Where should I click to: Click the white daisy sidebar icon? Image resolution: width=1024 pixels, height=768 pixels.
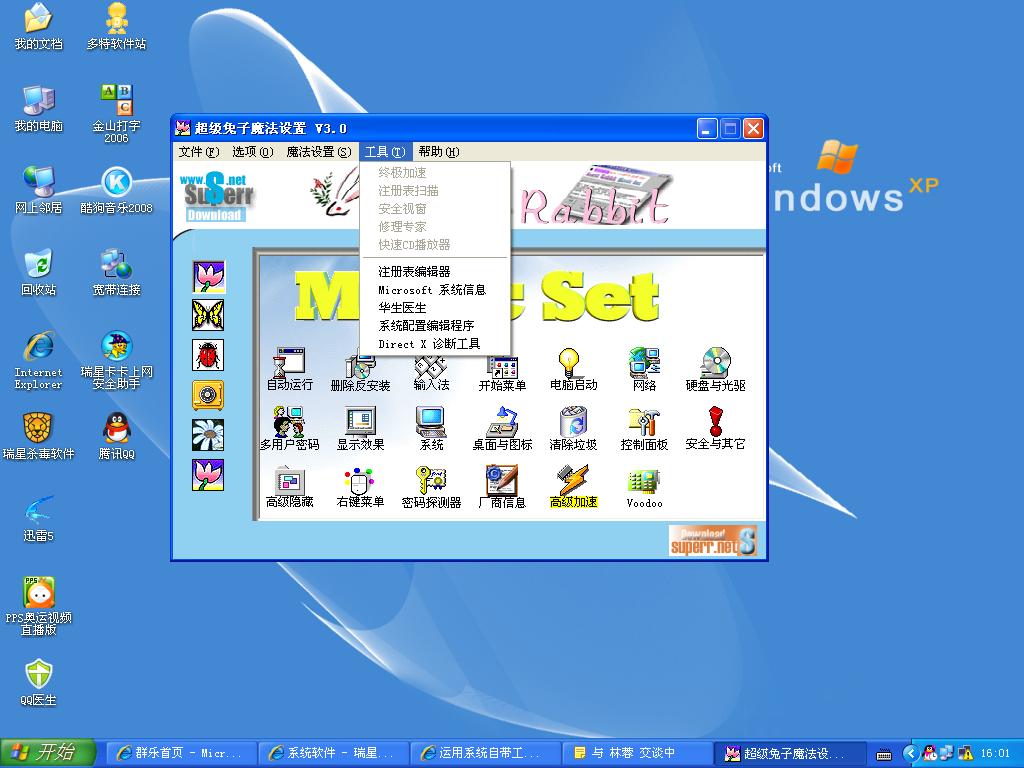[208, 435]
